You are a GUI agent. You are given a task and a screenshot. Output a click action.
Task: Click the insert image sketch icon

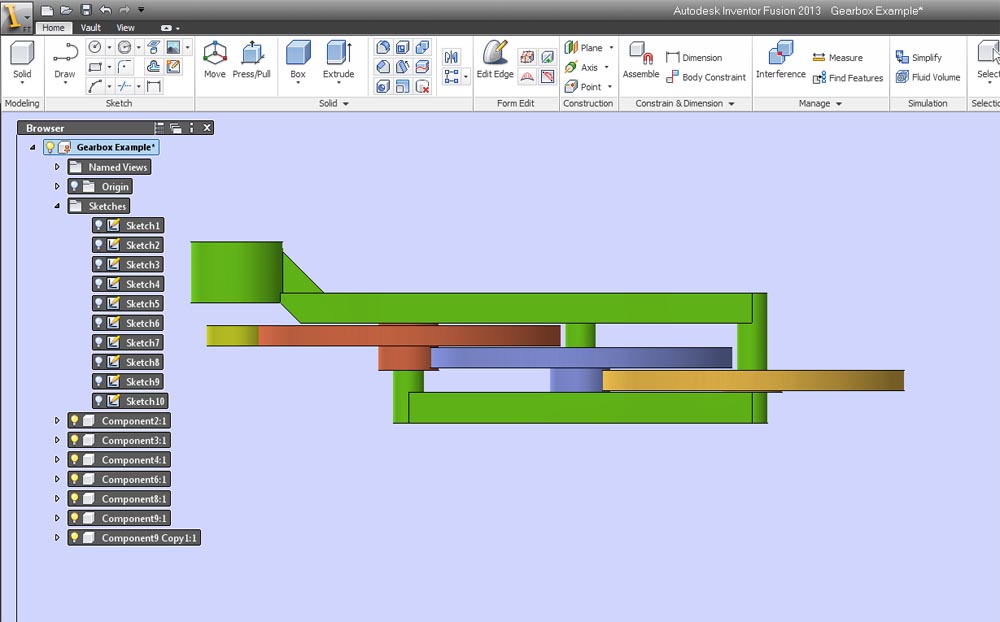173,47
